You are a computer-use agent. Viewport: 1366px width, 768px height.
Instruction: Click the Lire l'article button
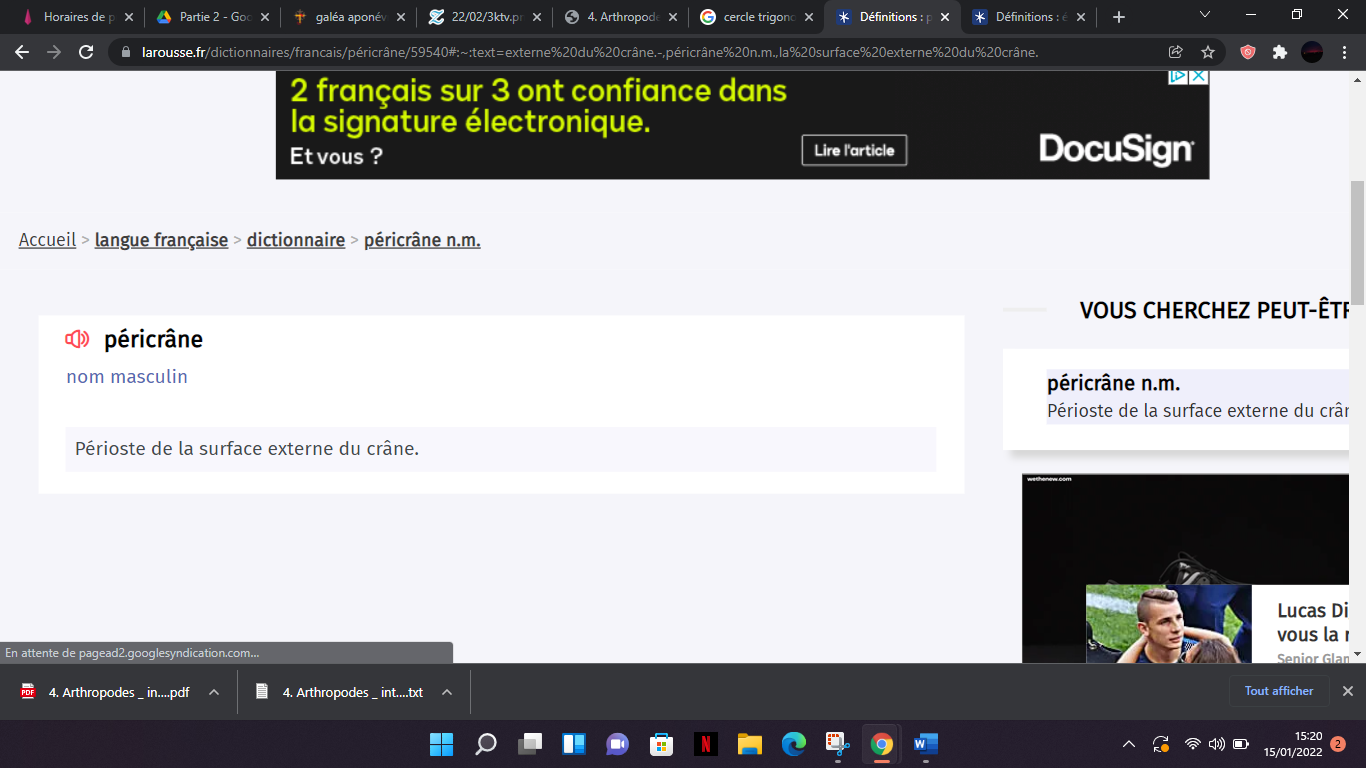click(854, 150)
